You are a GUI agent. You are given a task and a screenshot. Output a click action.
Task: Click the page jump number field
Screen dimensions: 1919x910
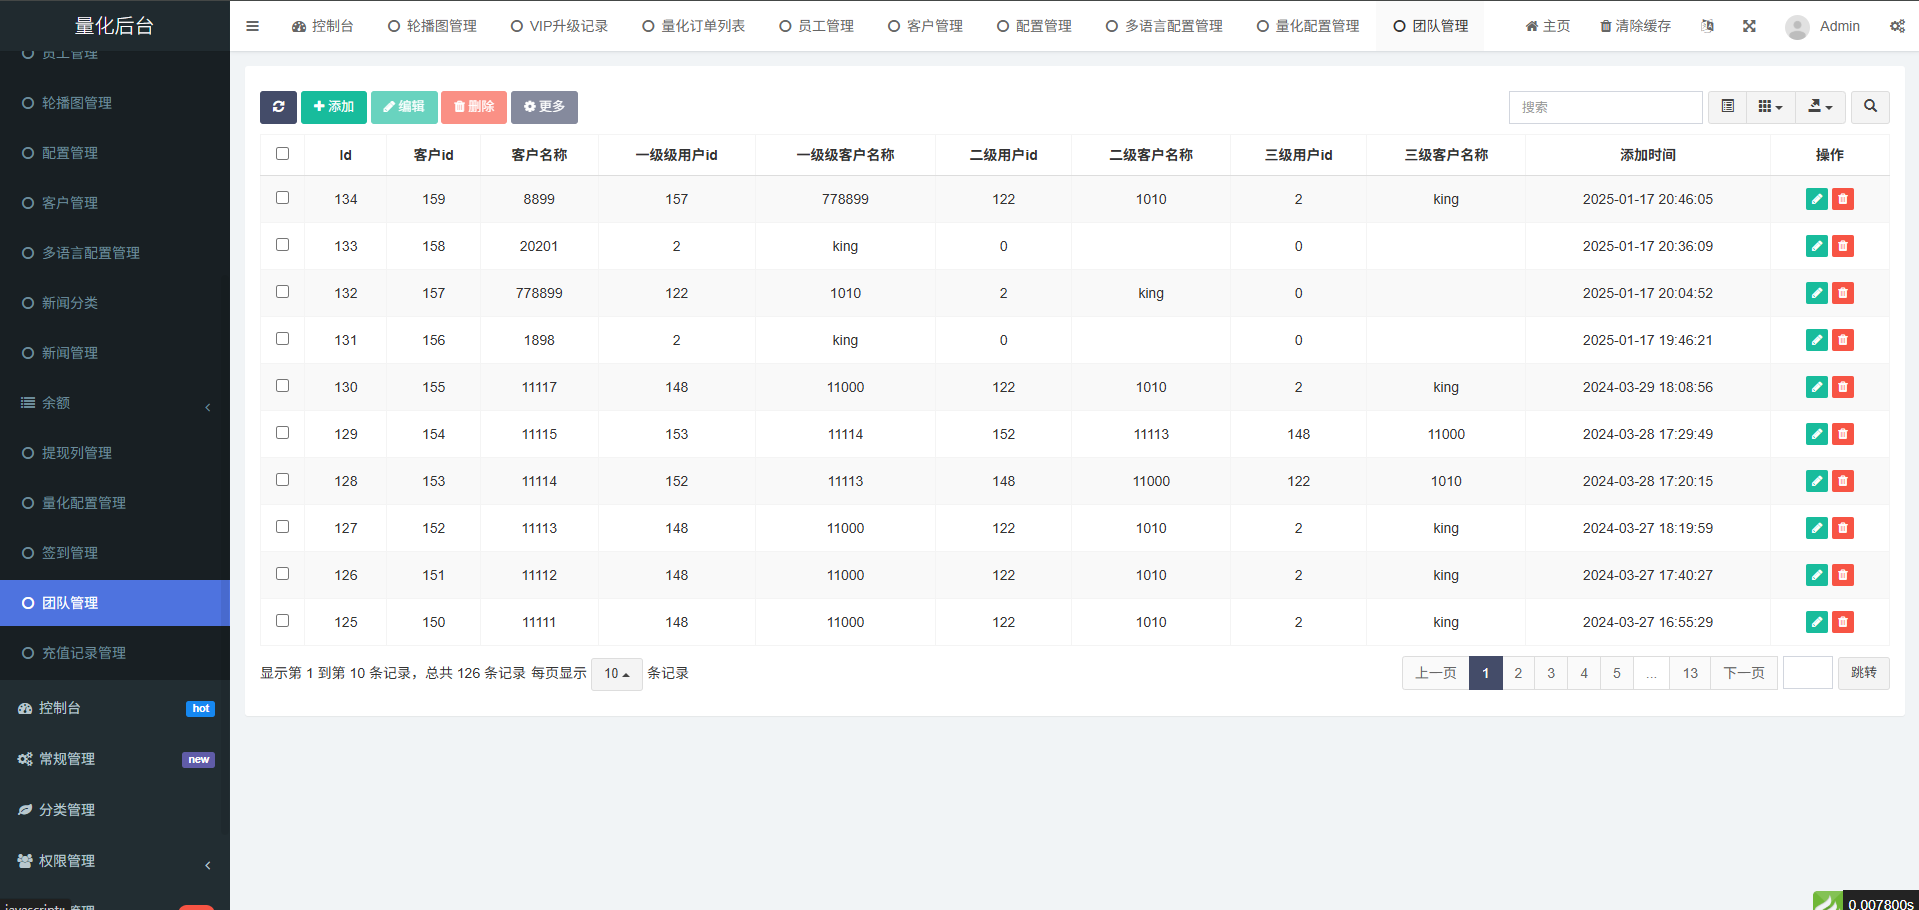1807,673
